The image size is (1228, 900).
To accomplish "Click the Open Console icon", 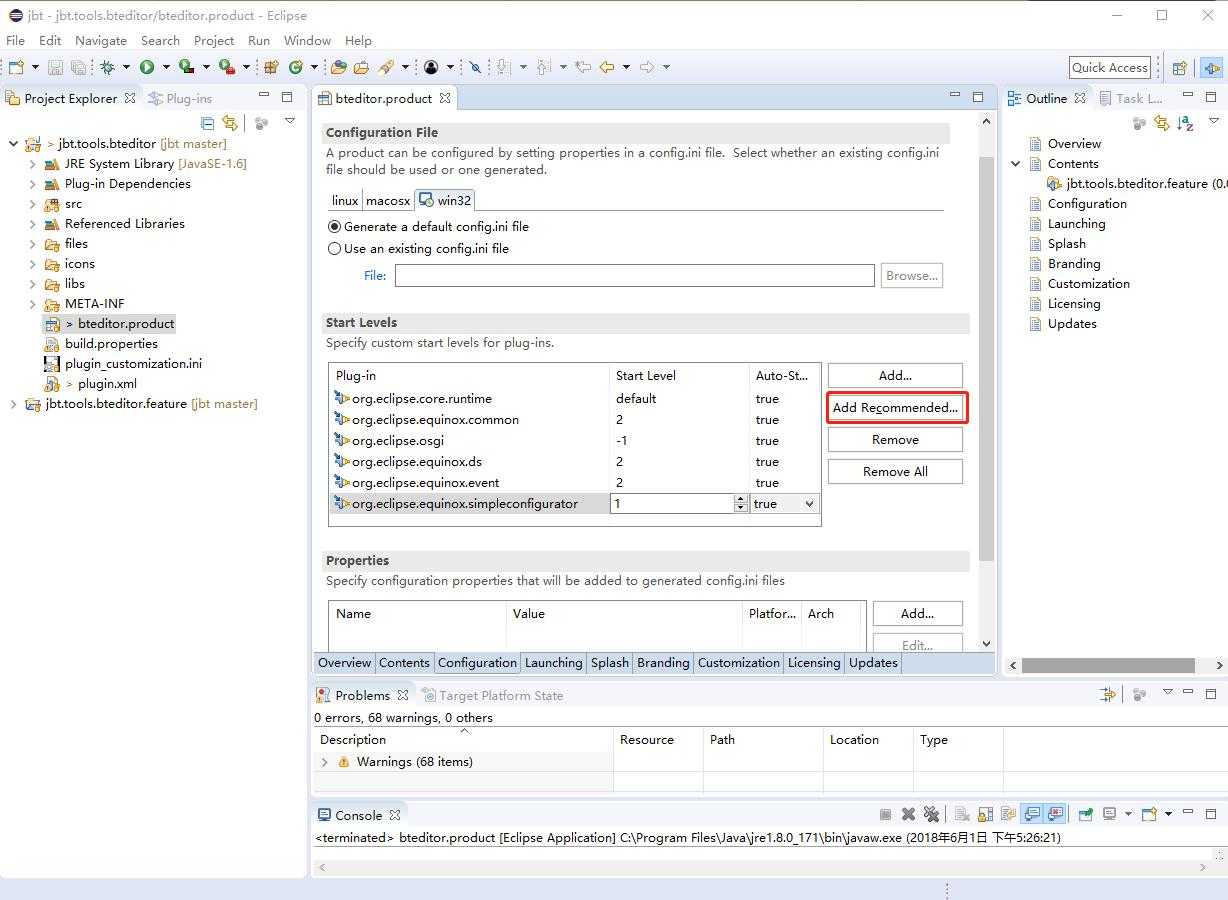I will pyautogui.click(x=1149, y=814).
